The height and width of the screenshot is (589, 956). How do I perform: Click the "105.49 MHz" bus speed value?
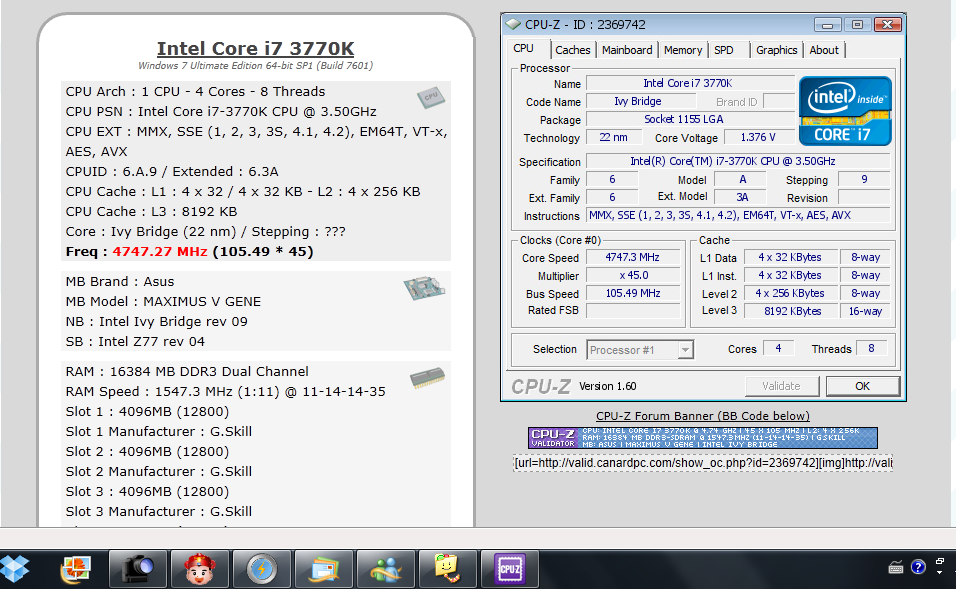click(633, 293)
